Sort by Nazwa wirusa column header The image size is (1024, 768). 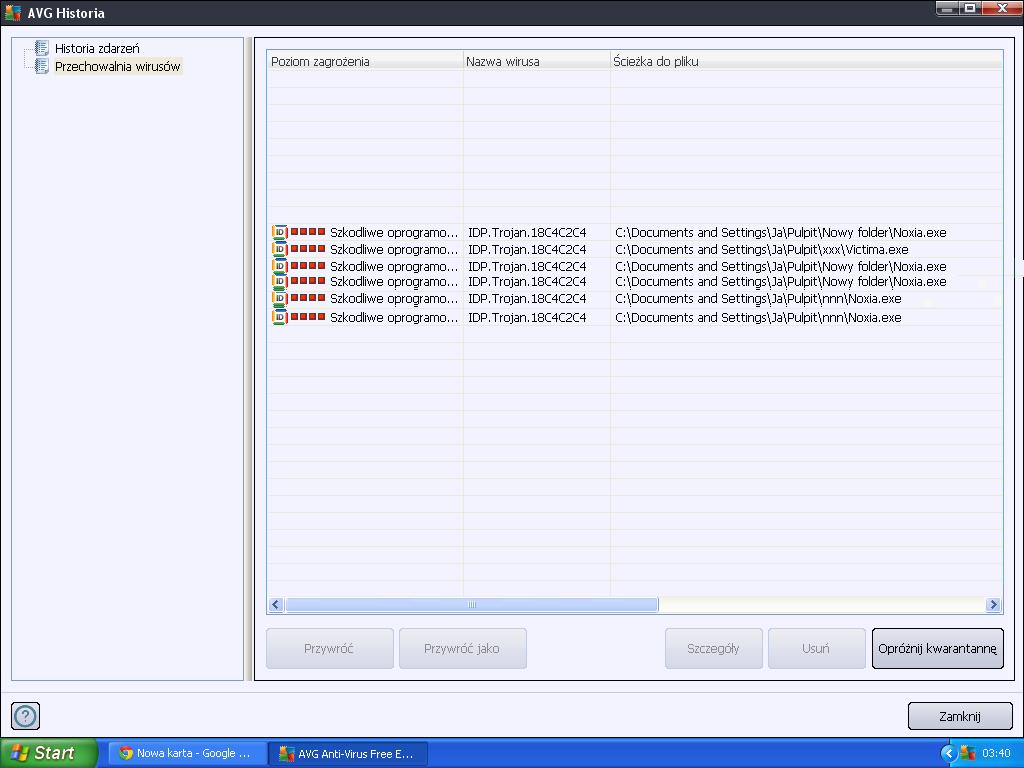537,61
